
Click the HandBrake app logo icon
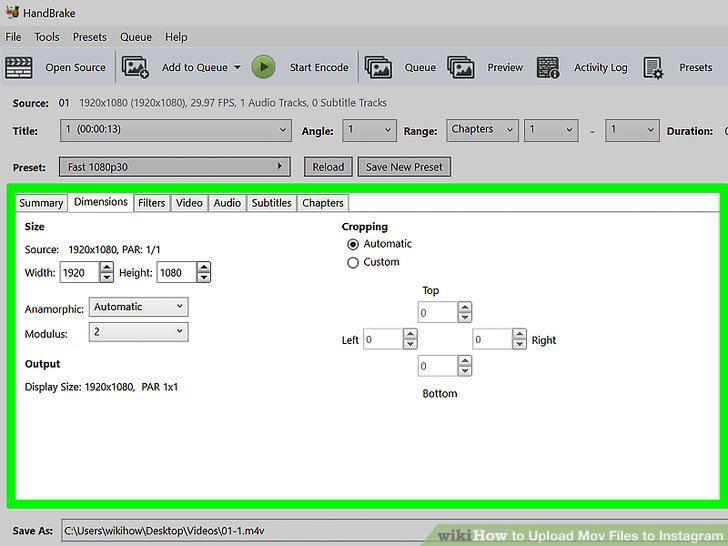[x=12, y=11]
